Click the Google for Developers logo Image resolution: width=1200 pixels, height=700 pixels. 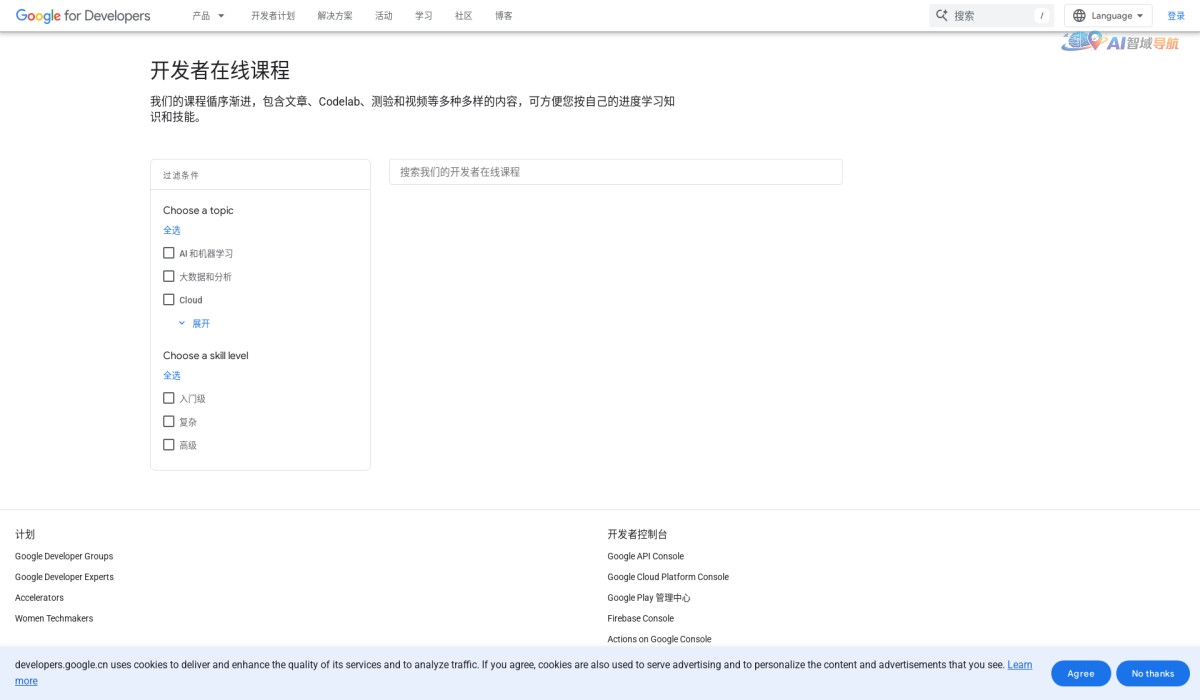(x=83, y=15)
